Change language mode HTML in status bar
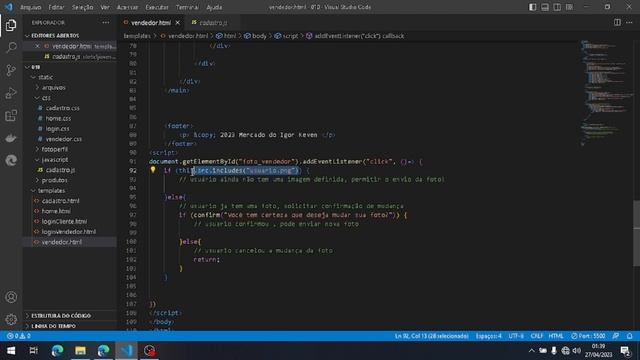The width and height of the screenshot is (640, 360). tap(556, 336)
